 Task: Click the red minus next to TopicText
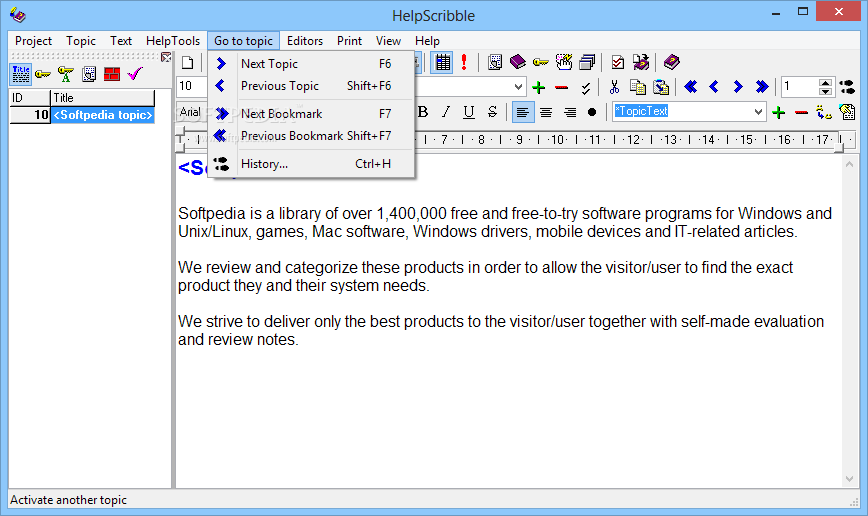pos(801,113)
